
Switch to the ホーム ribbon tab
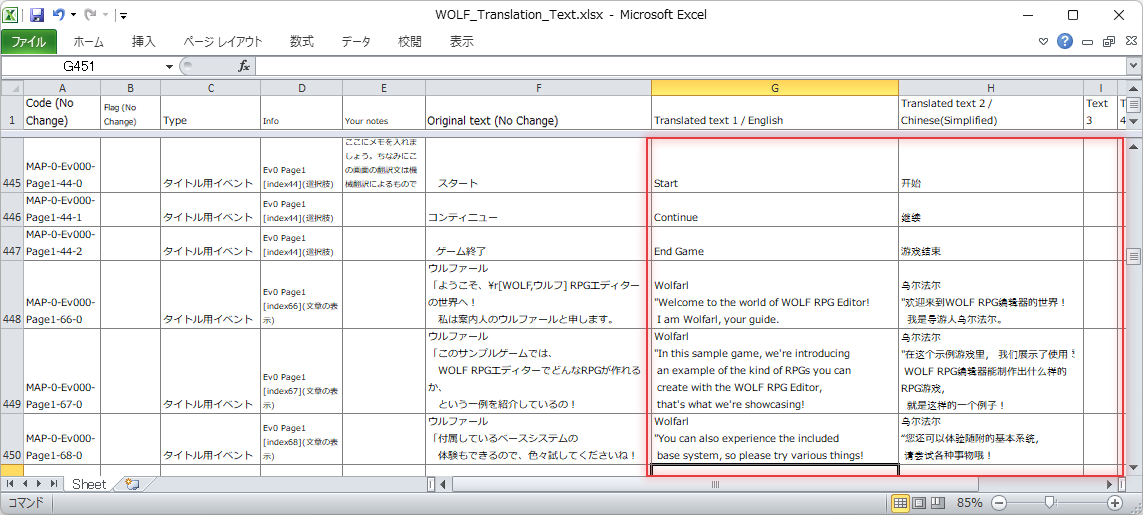coord(88,42)
